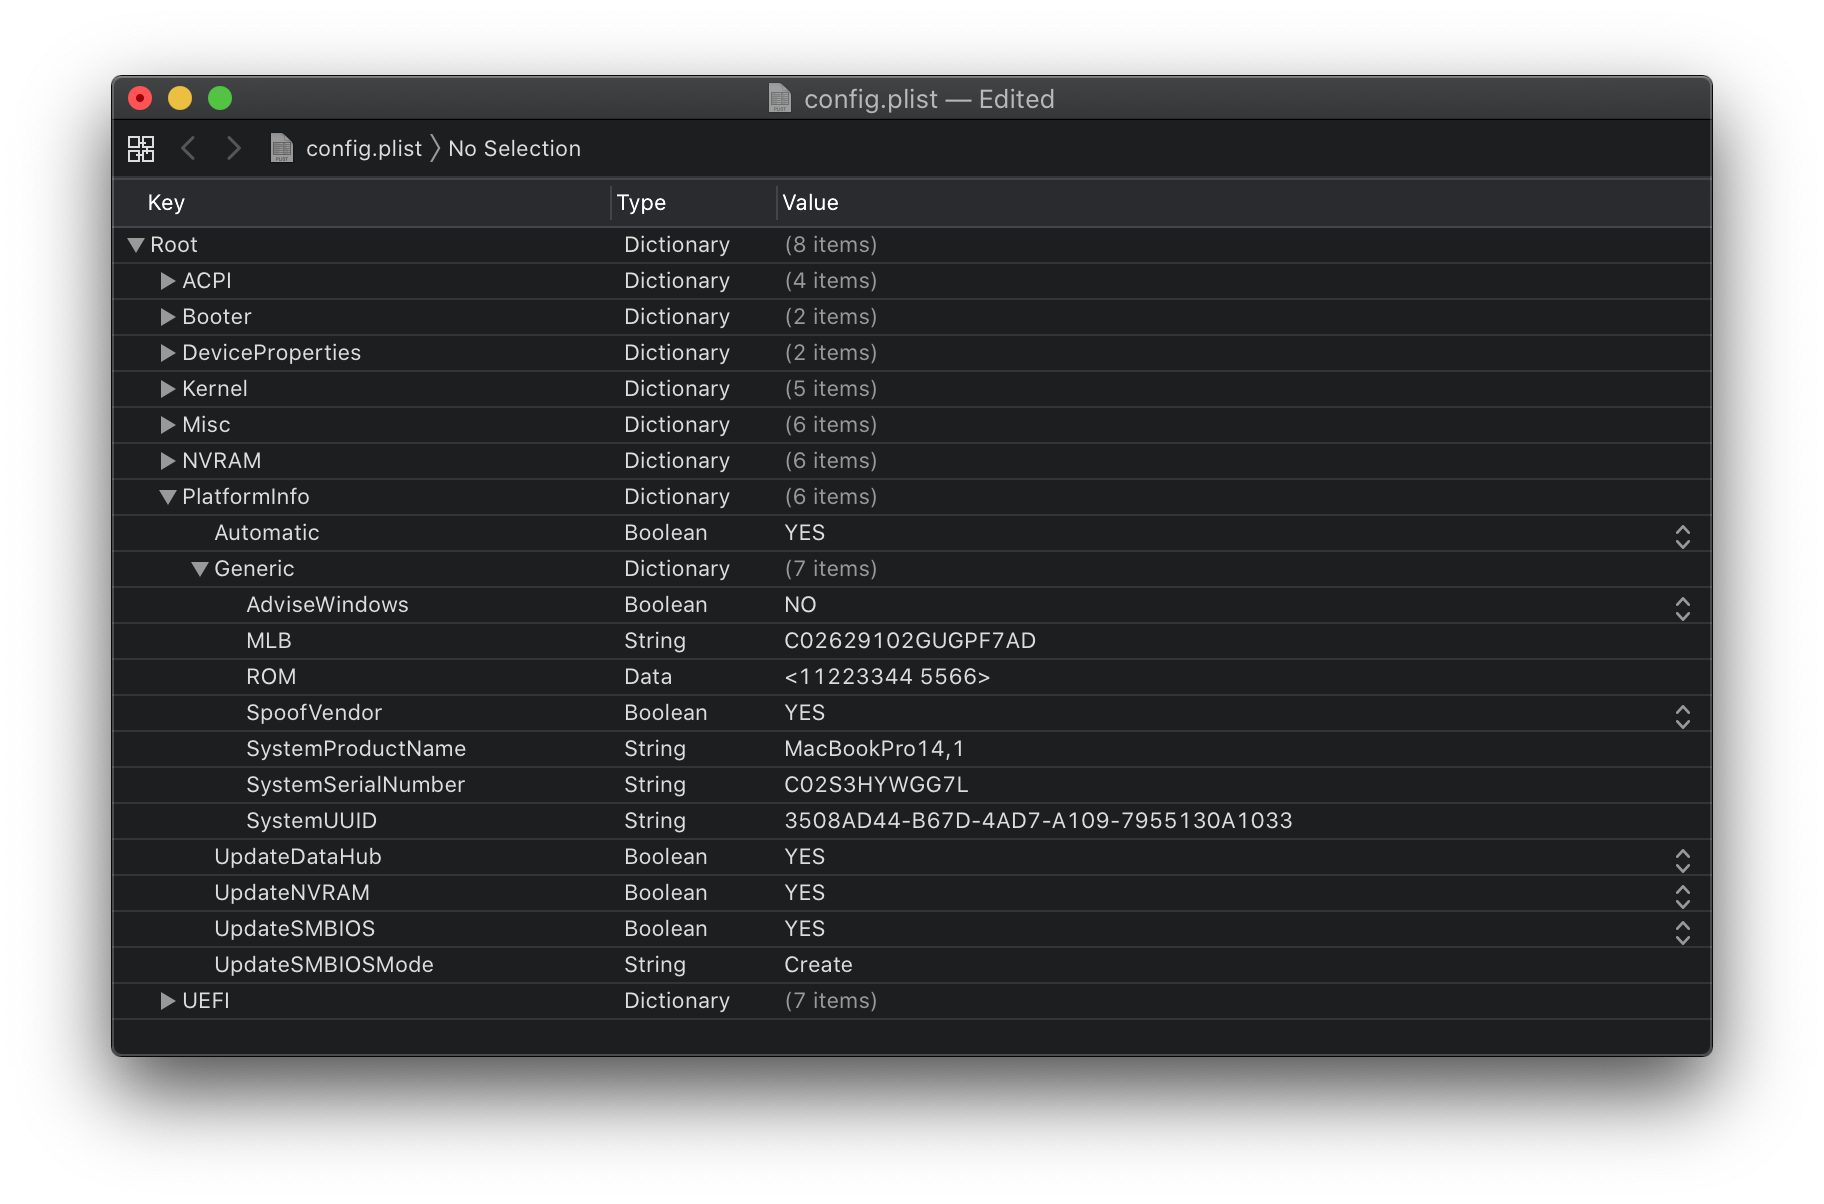Change UpdateSMBIOS boolean with stepper
1824x1204 pixels.
[1682, 933]
